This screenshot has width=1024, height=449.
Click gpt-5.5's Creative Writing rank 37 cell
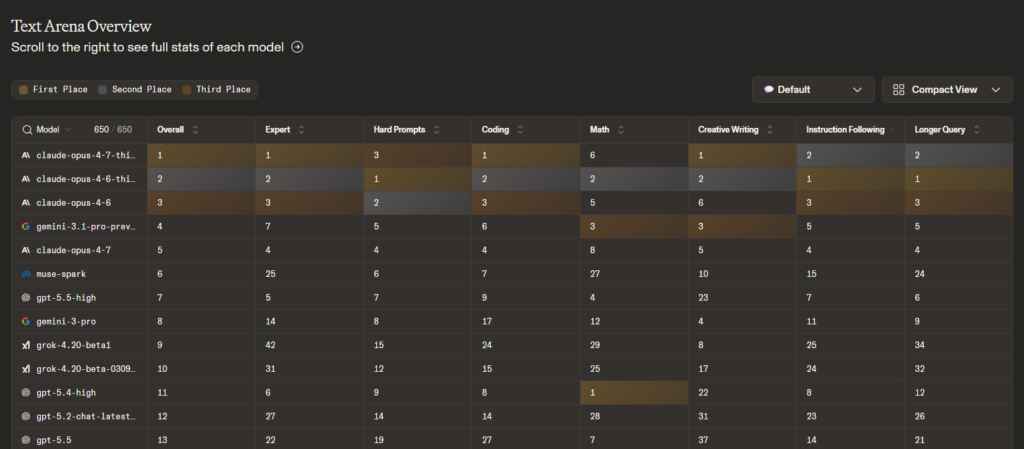743,441
